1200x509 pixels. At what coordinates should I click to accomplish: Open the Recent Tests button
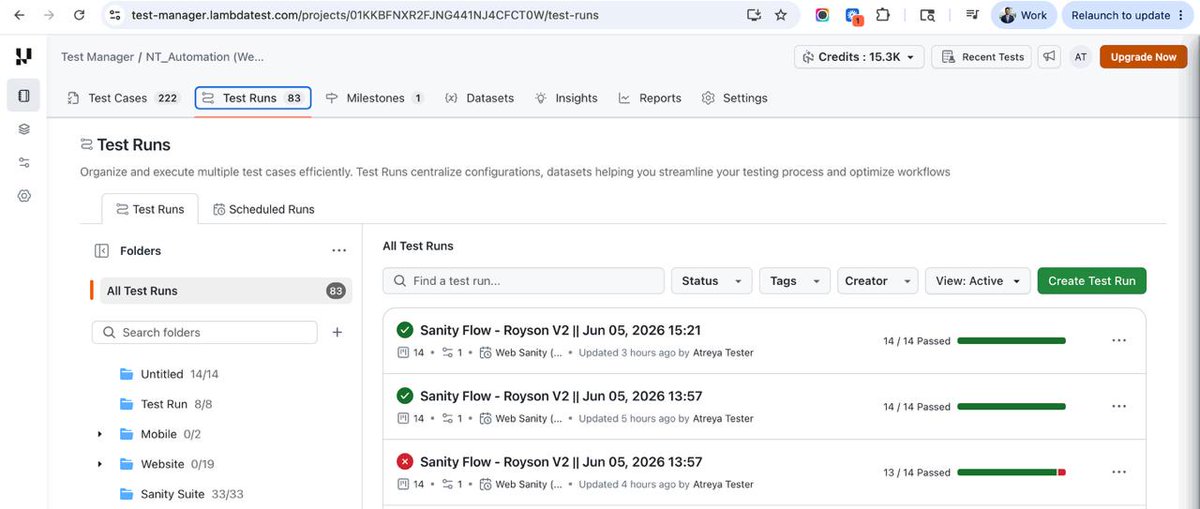pos(981,57)
